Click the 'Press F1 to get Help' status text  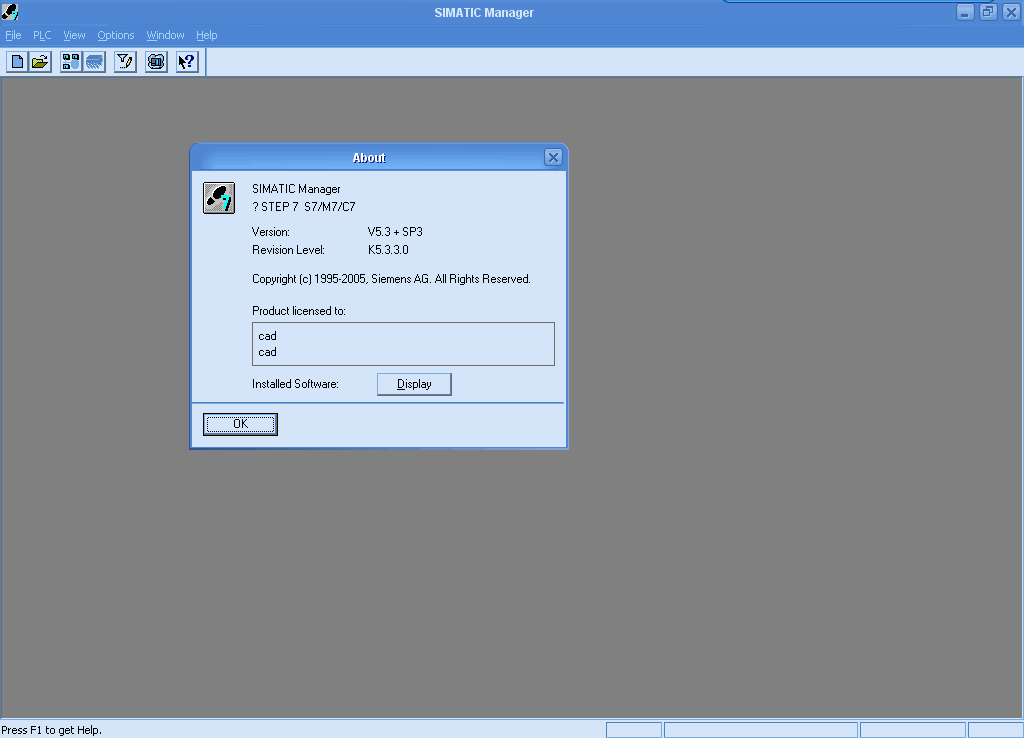pos(52,730)
